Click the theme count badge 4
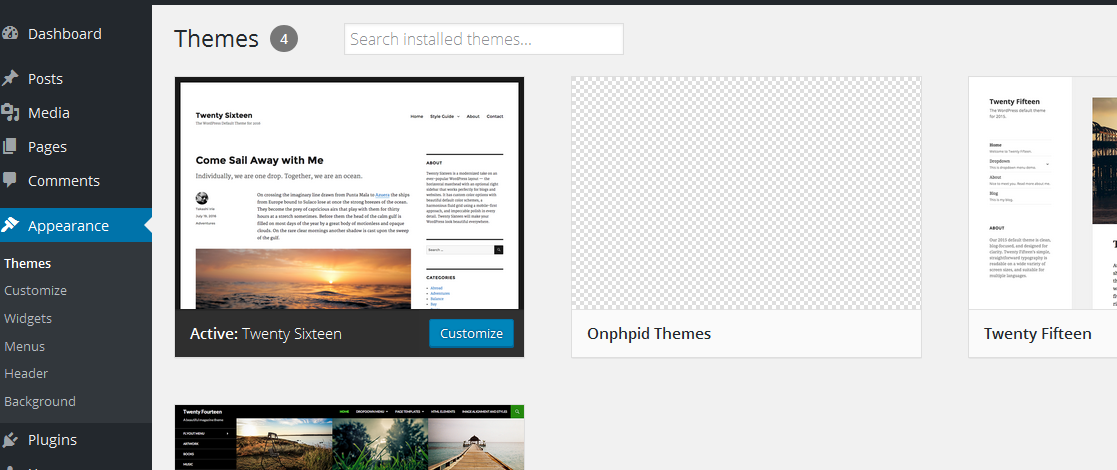1117x470 pixels. (284, 39)
